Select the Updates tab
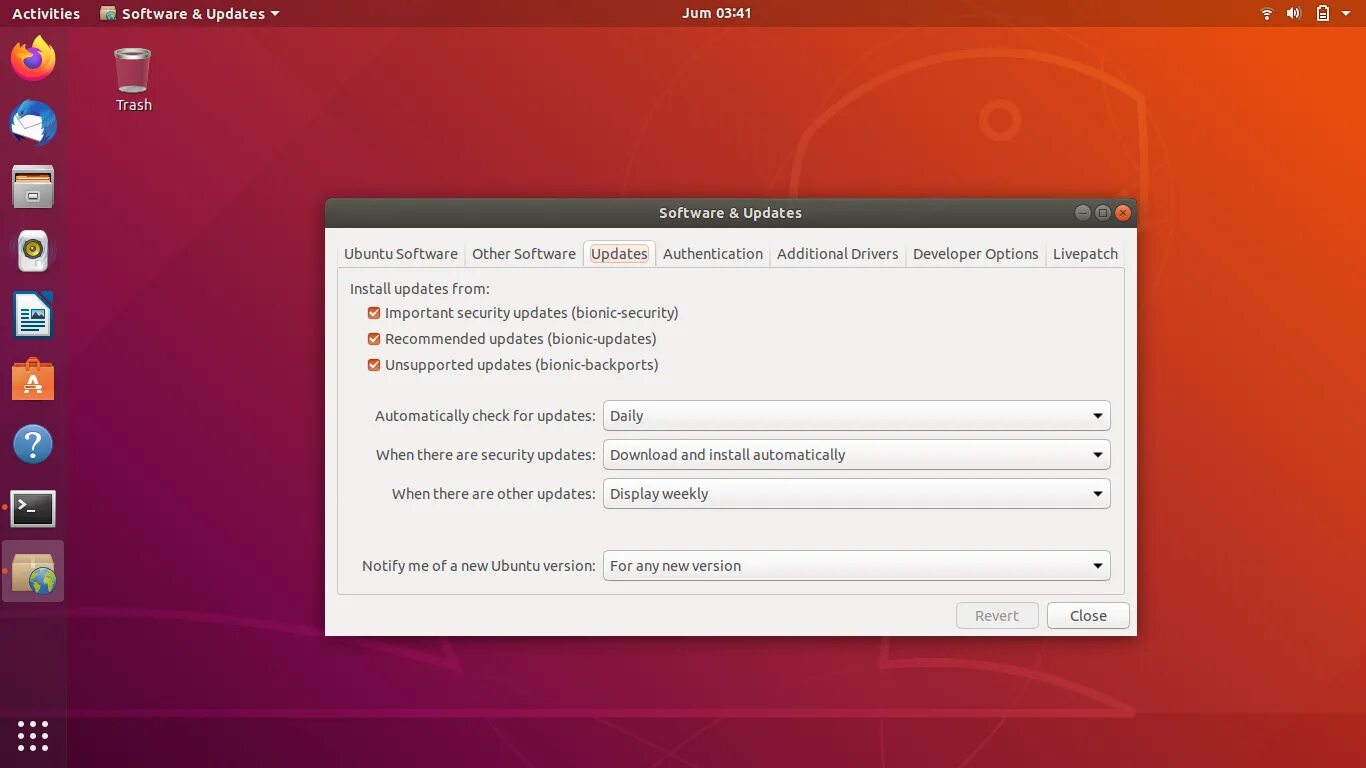Image resolution: width=1366 pixels, height=768 pixels. [x=619, y=254]
